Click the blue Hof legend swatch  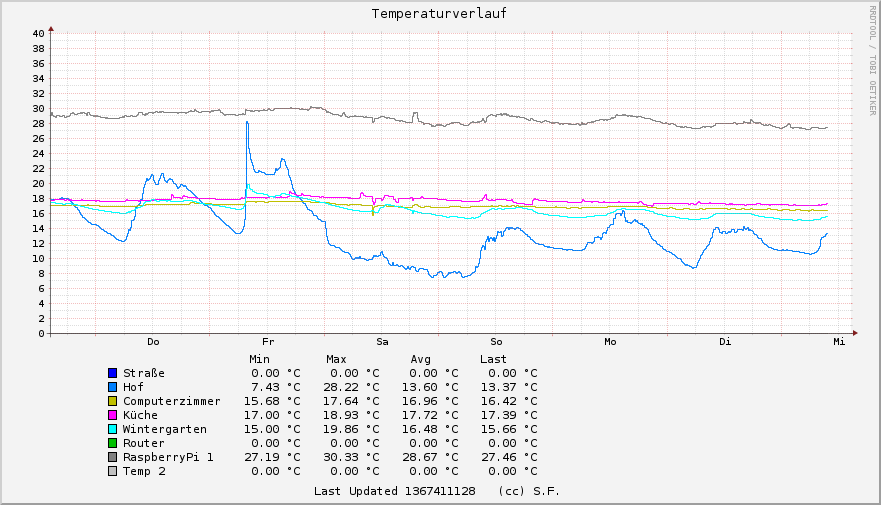point(113,387)
